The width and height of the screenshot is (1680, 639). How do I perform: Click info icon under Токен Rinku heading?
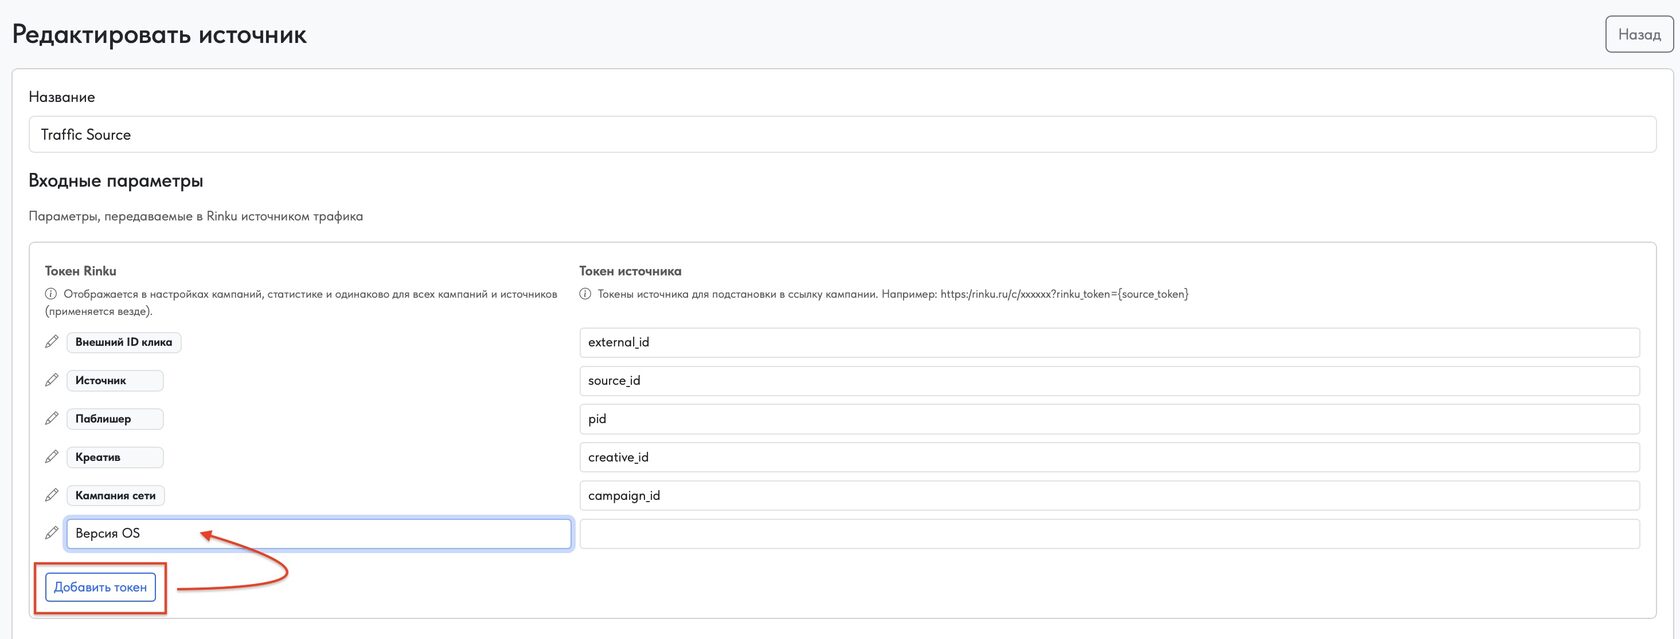pyautogui.click(x=51, y=295)
